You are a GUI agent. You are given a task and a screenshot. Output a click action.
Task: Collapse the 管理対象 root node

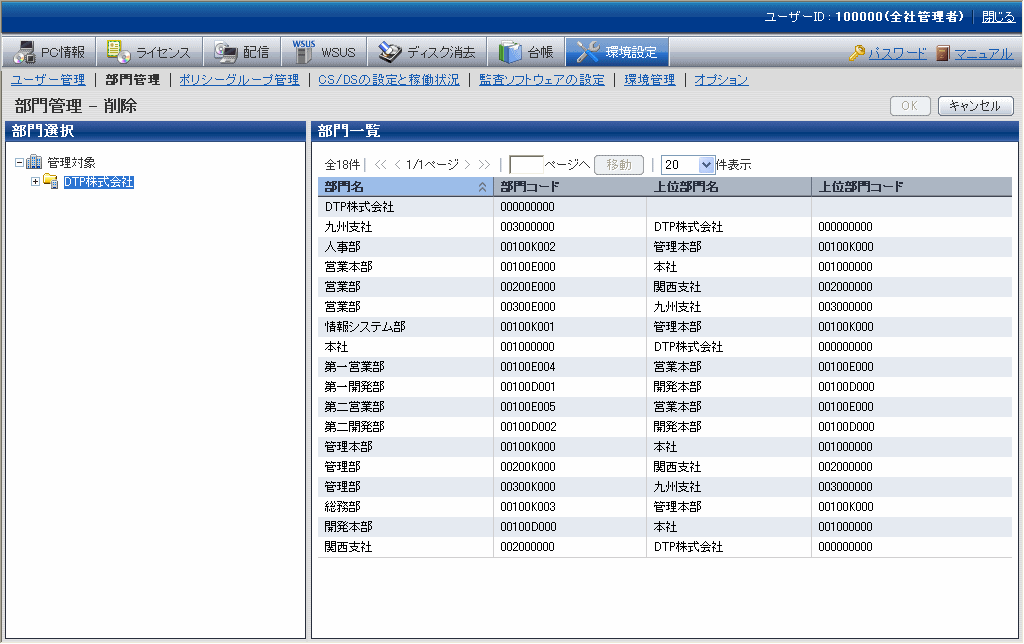tap(20, 162)
